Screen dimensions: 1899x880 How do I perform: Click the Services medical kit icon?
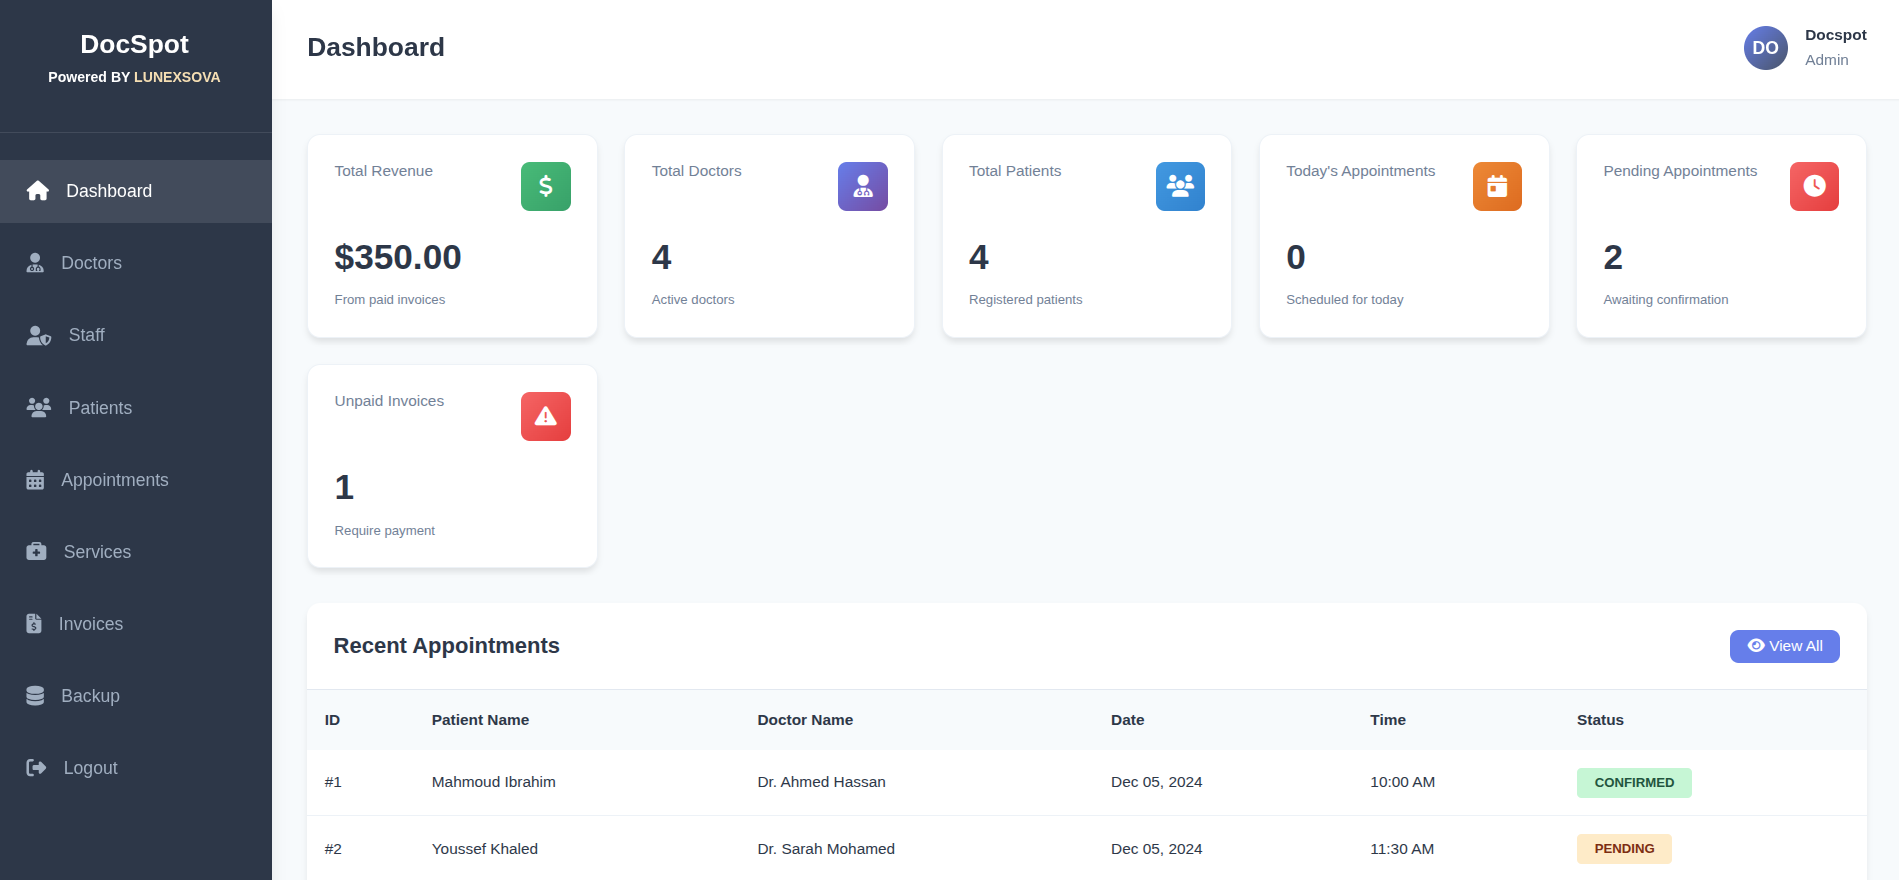[x=36, y=552]
